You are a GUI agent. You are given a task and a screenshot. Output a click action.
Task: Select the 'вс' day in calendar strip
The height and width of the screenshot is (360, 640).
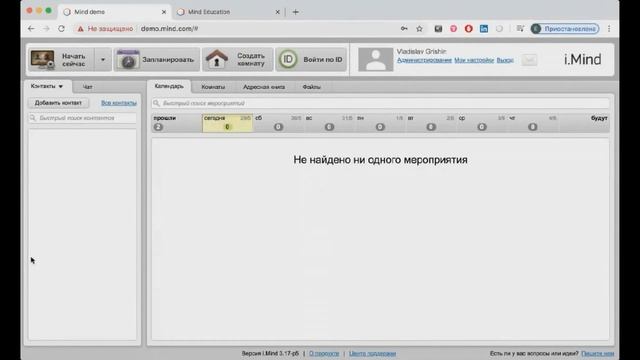tap(329, 123)
